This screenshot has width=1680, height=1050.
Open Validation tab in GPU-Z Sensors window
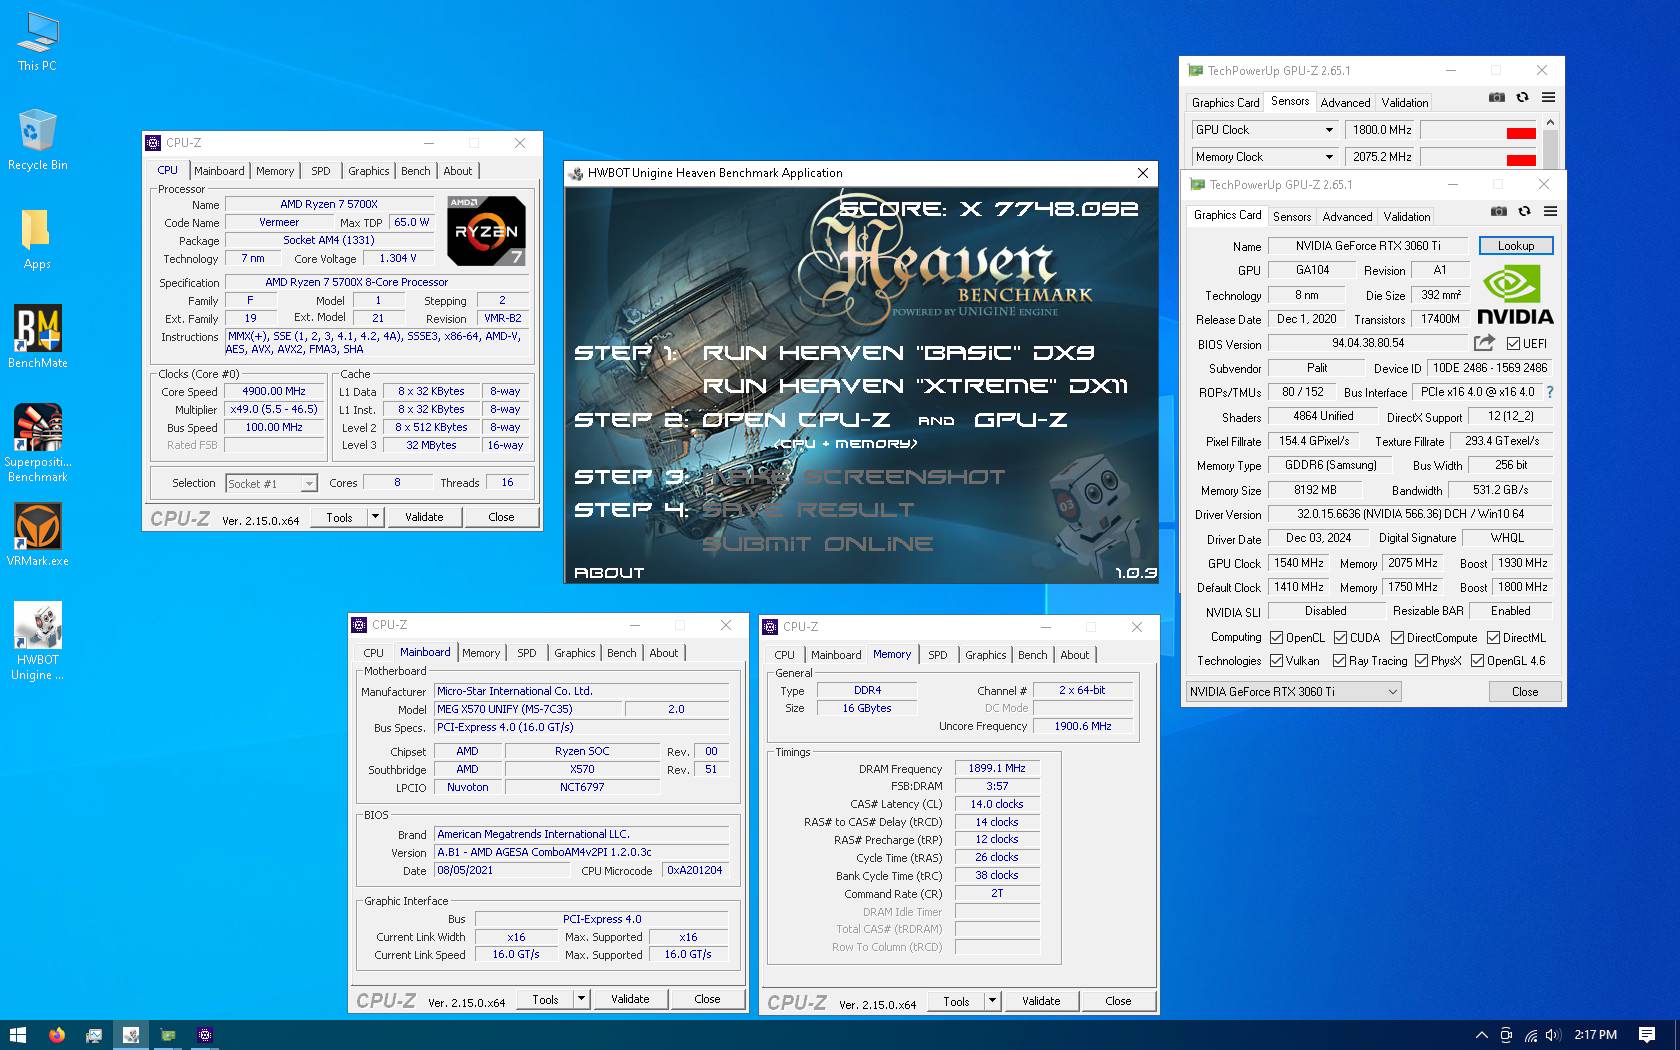(x=1404, y=102)
